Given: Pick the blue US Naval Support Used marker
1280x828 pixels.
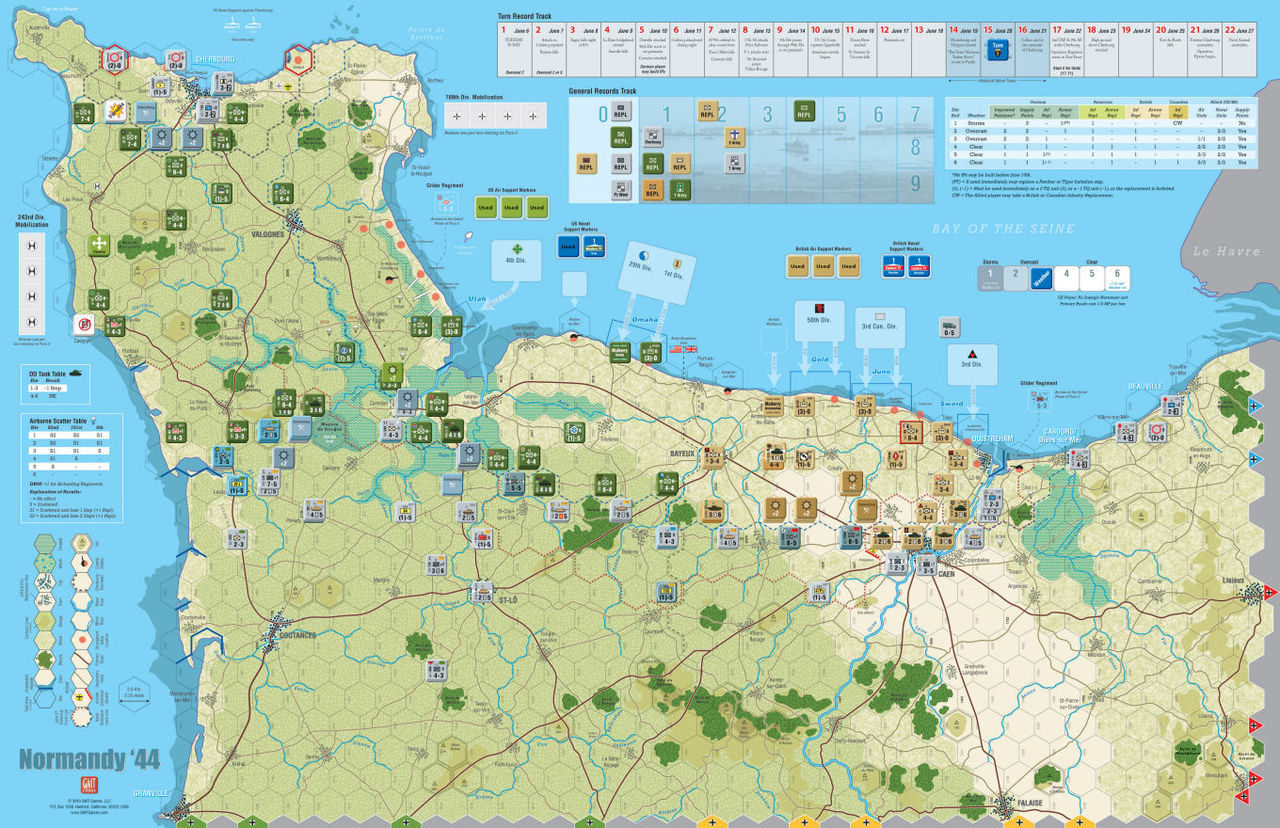Looking at the screenshot, I should 568,246.
